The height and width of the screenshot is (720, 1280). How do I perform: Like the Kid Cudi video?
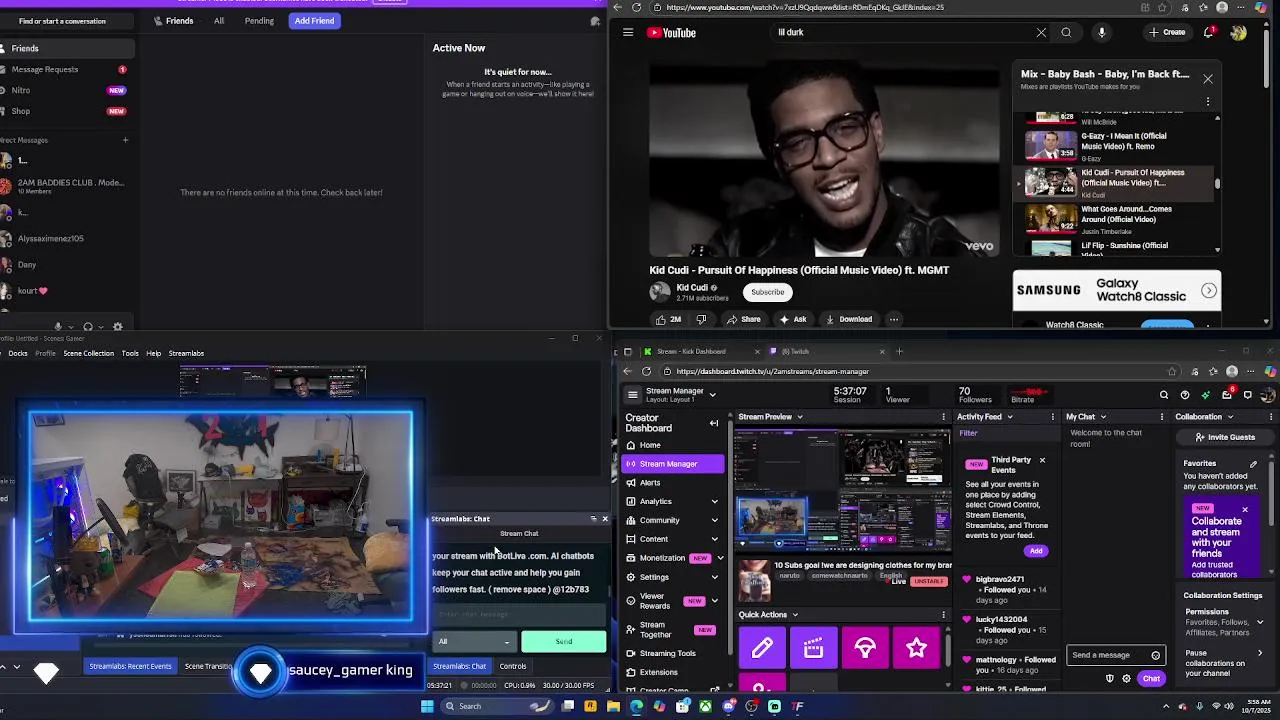pyautogui.click(x=668, y=319)
